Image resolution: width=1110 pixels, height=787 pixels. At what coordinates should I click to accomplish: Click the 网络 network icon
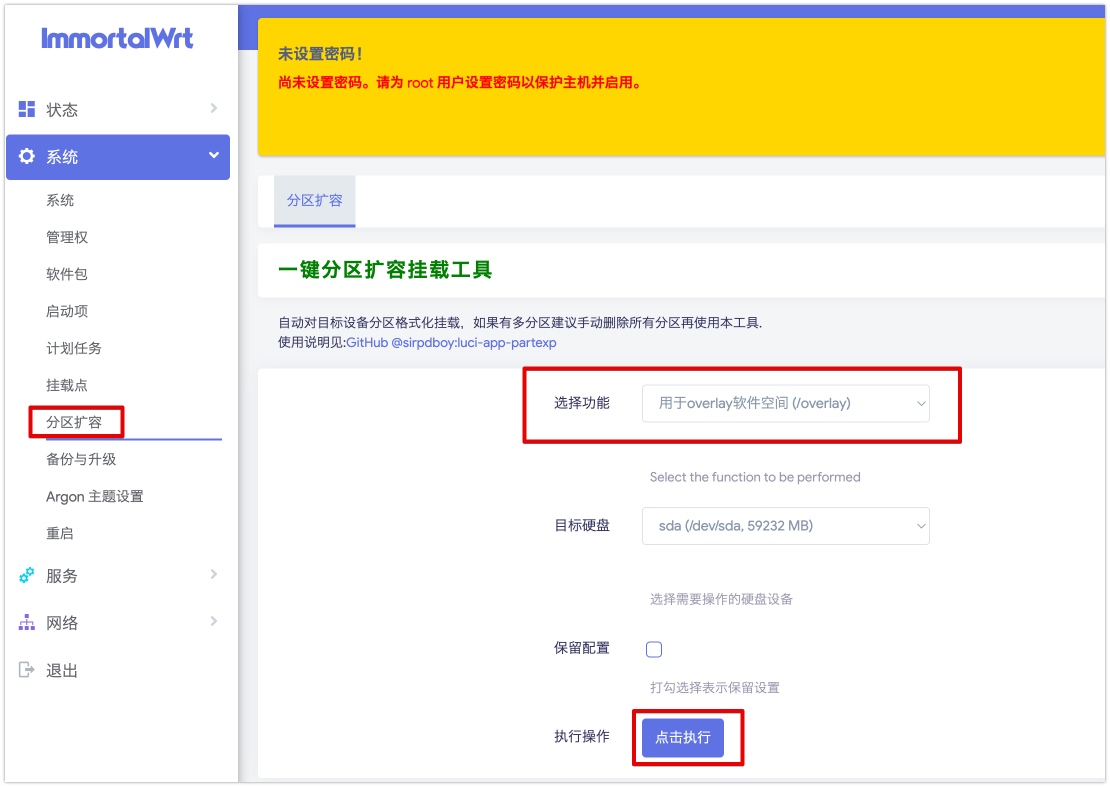point(26,622)
